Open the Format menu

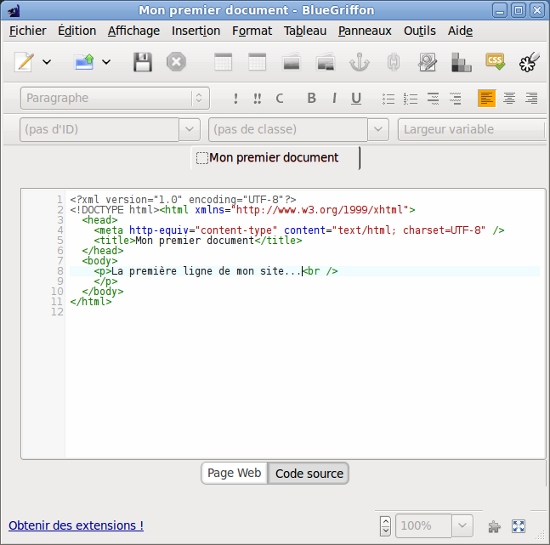coord(252,31)
